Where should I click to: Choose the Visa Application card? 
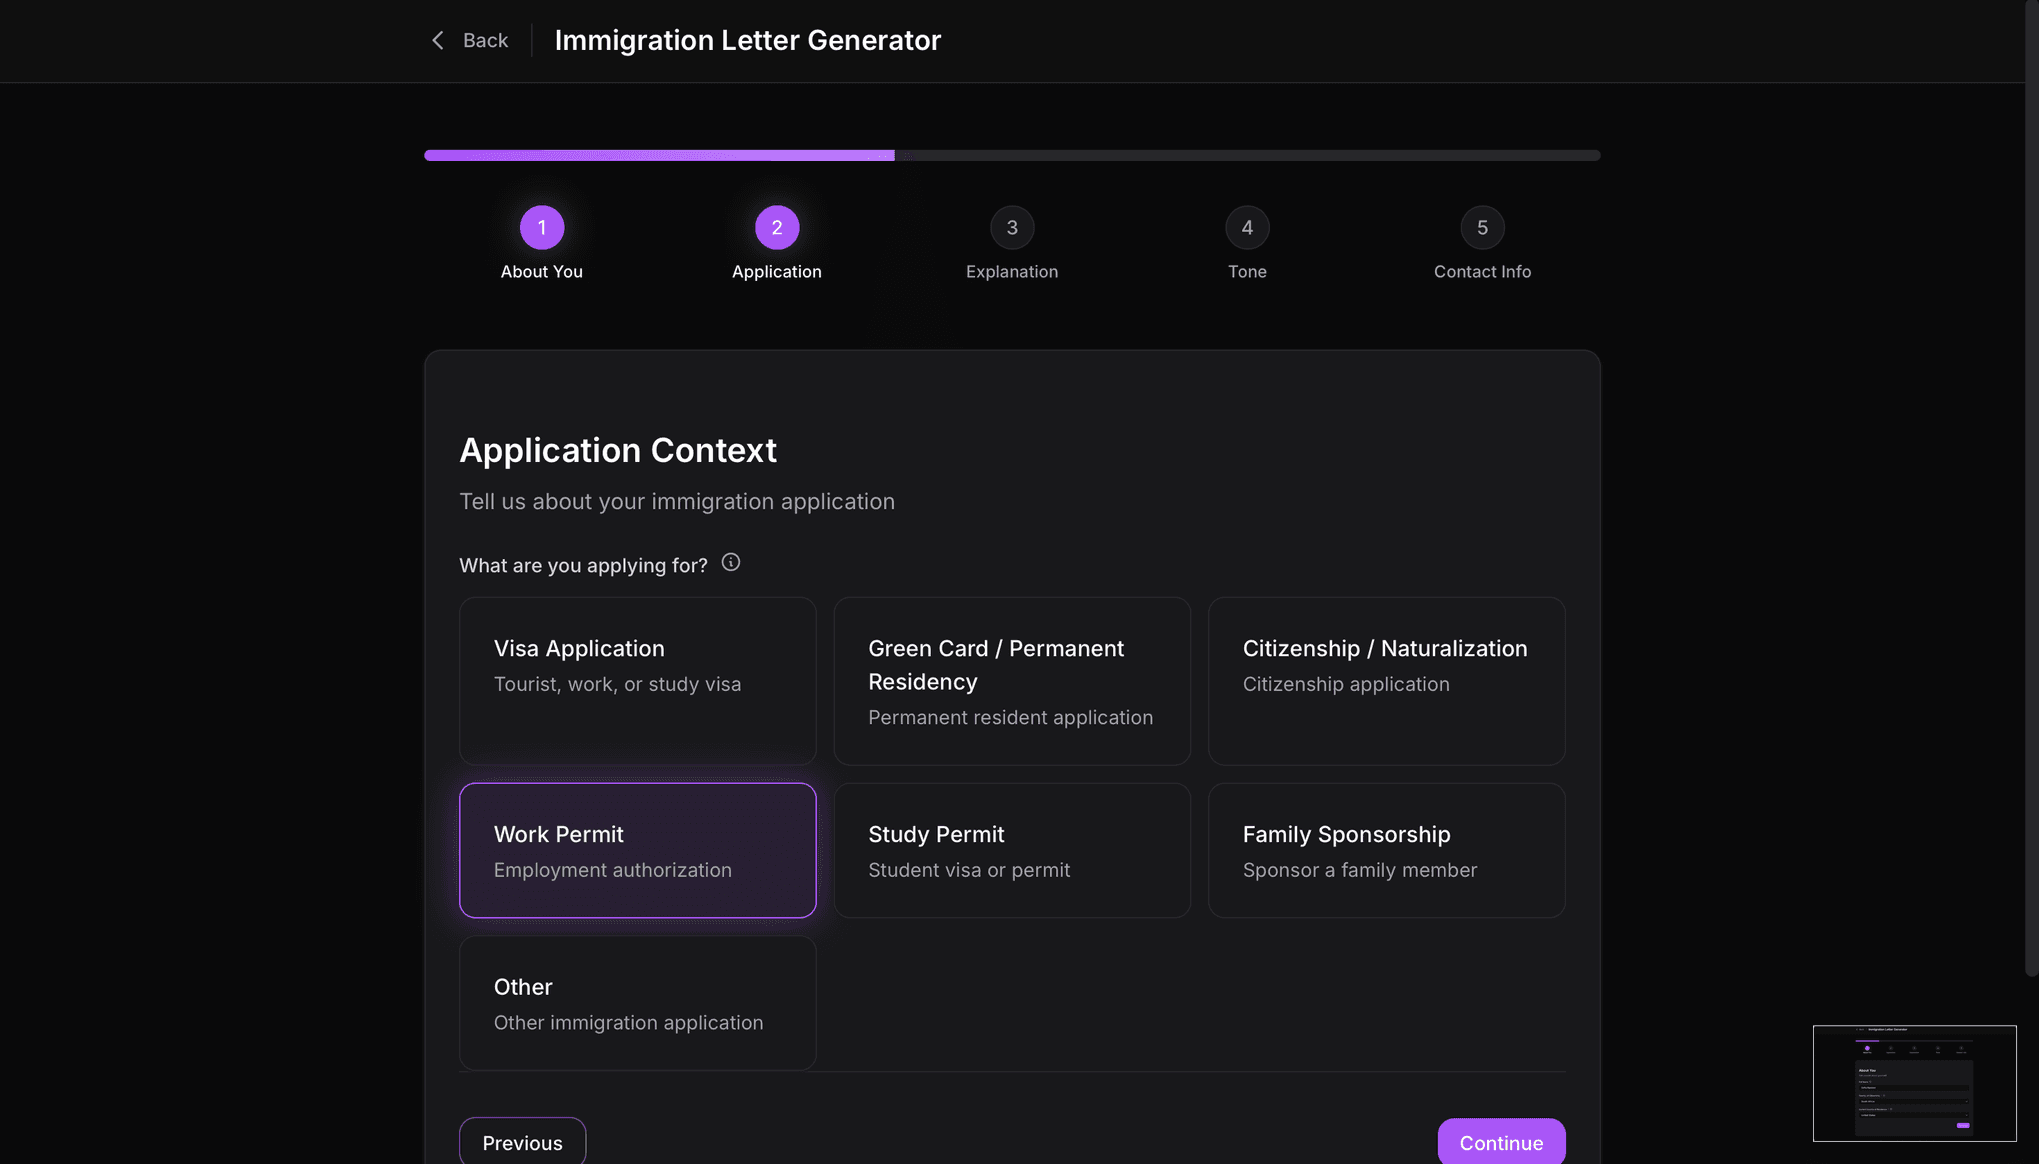[638, 681]
